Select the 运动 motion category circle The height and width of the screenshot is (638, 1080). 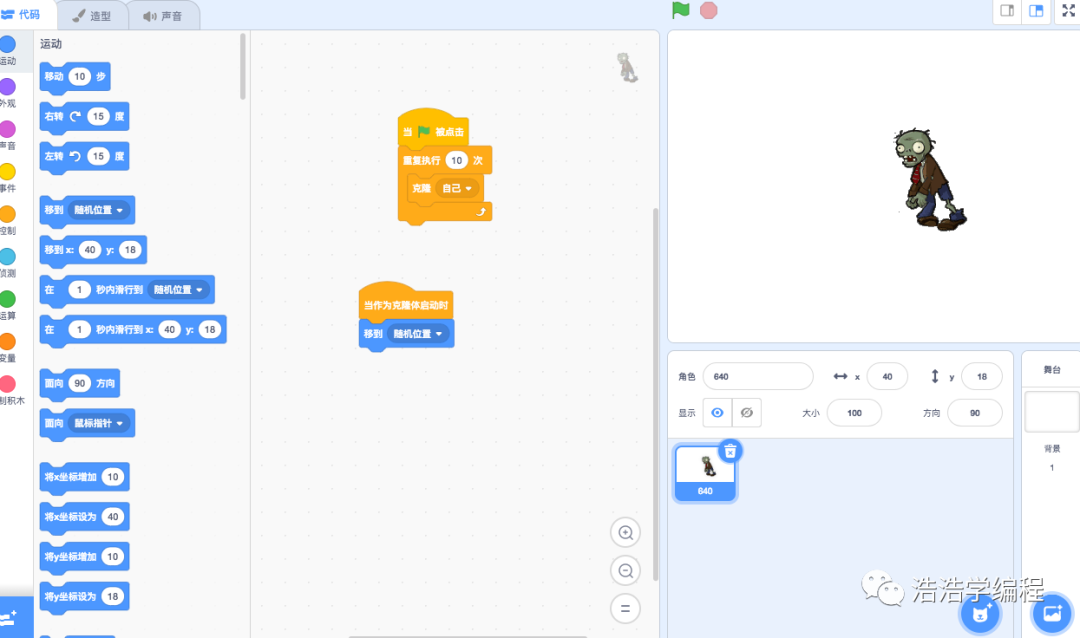[x=8, y=45]
